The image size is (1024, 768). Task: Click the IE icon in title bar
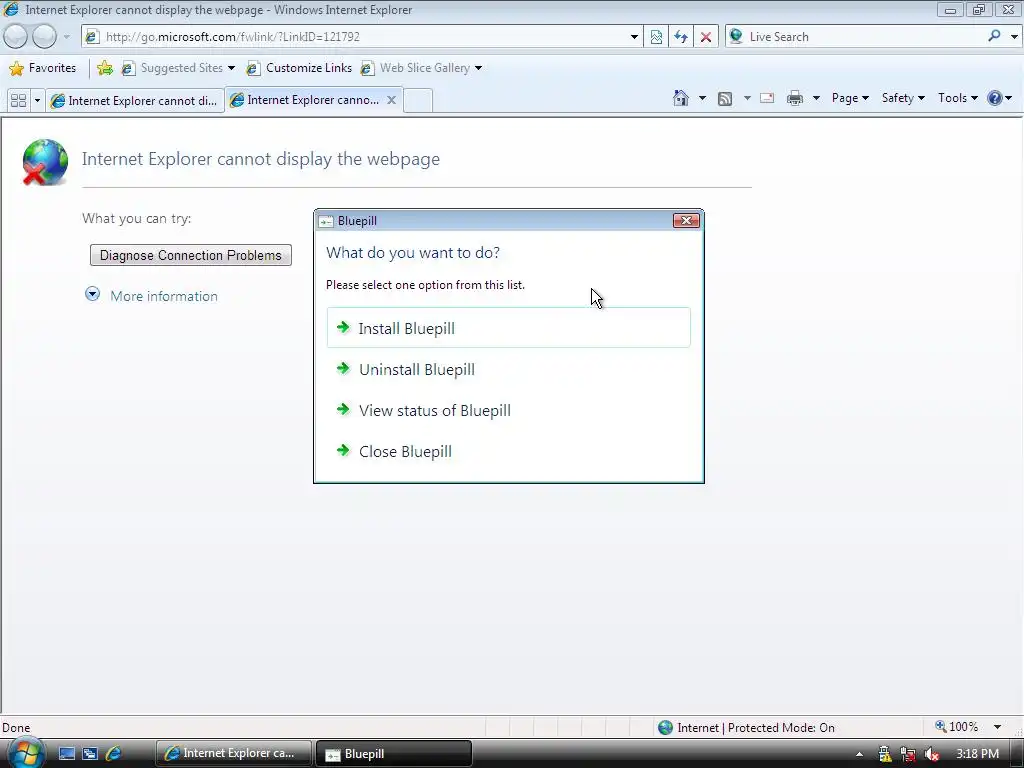click(11, 9)
